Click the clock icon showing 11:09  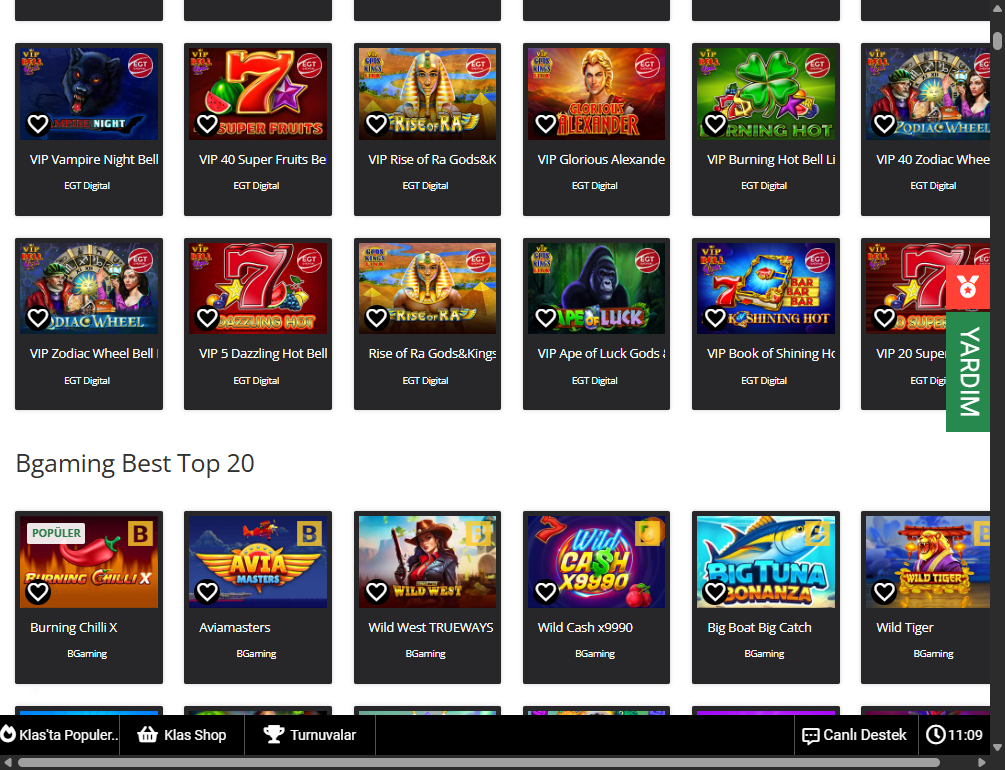pos(935,735)
